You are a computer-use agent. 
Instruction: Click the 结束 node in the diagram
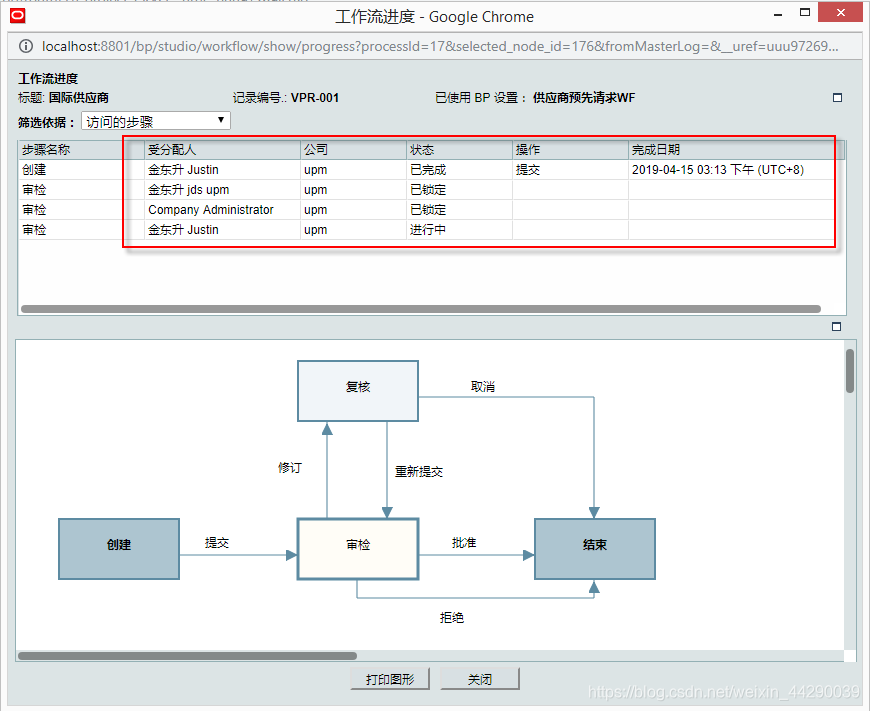[x=595, y=549]
